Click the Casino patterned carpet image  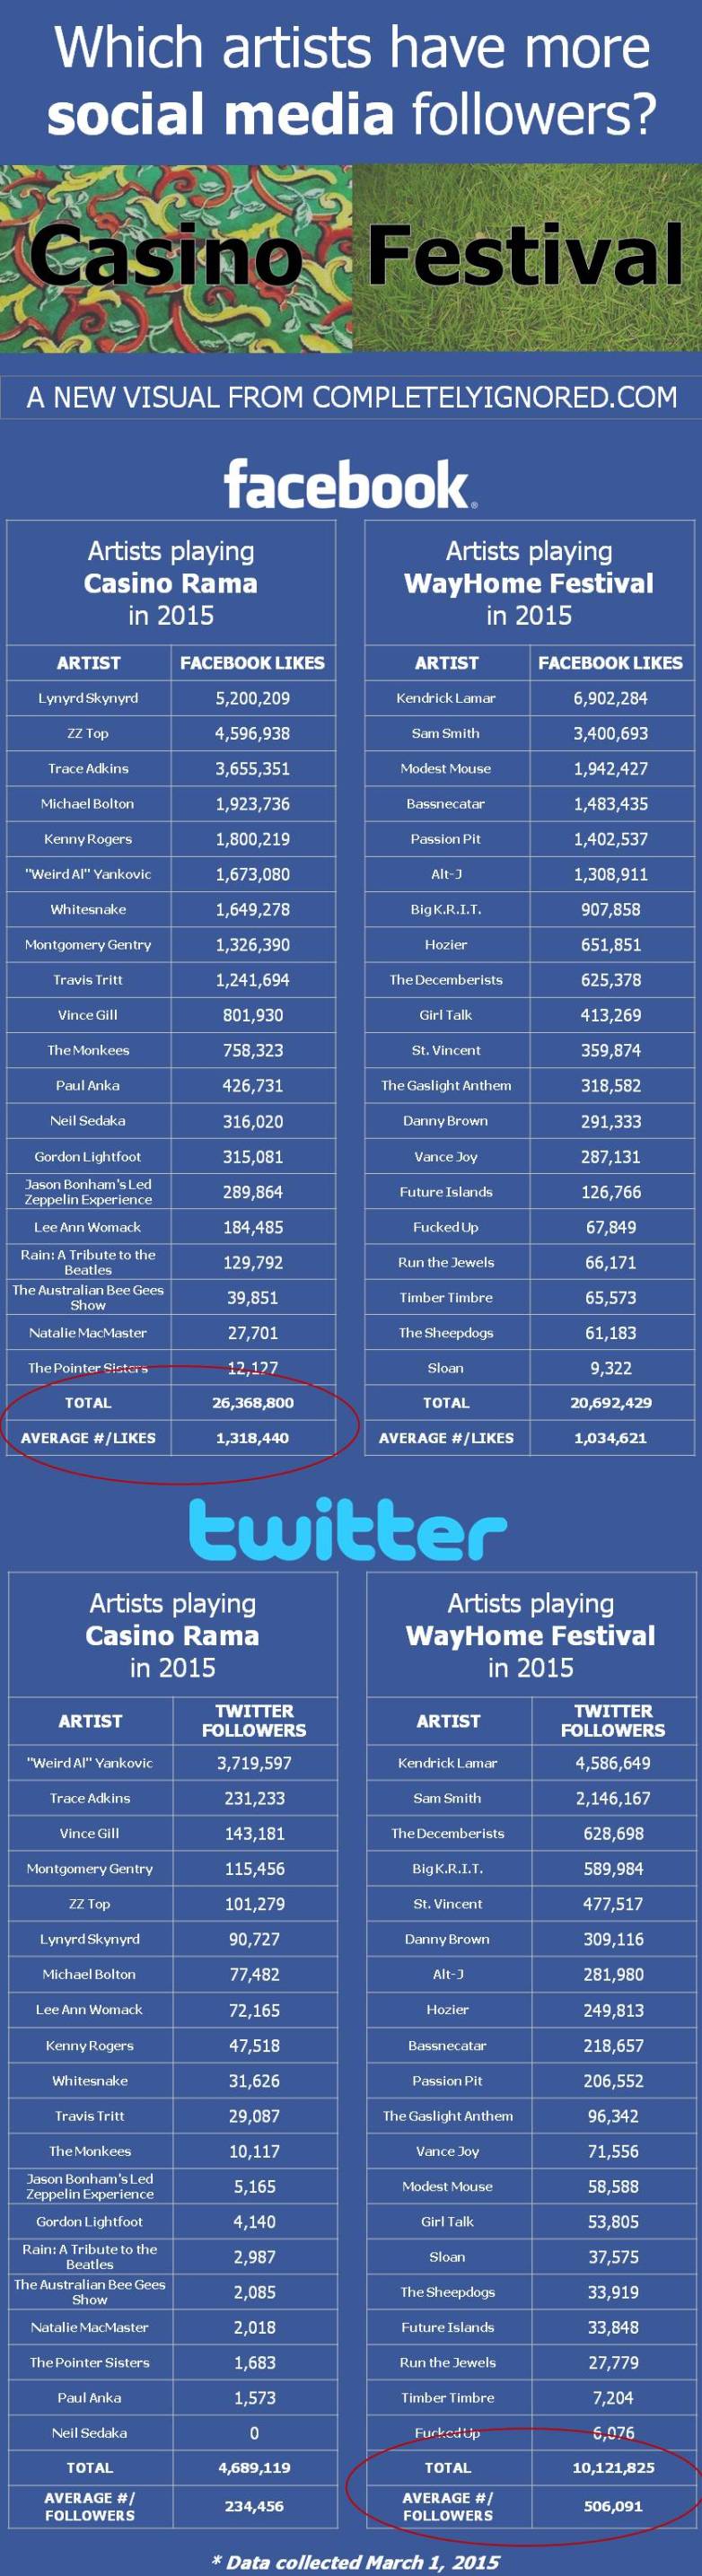coord(176,258)
